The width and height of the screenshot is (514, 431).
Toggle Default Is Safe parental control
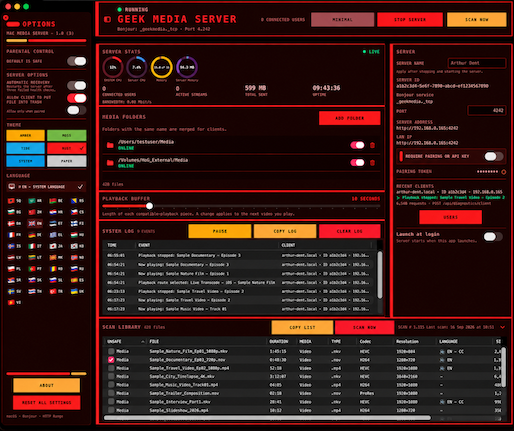pyautogui.click(x=77, y=61)
